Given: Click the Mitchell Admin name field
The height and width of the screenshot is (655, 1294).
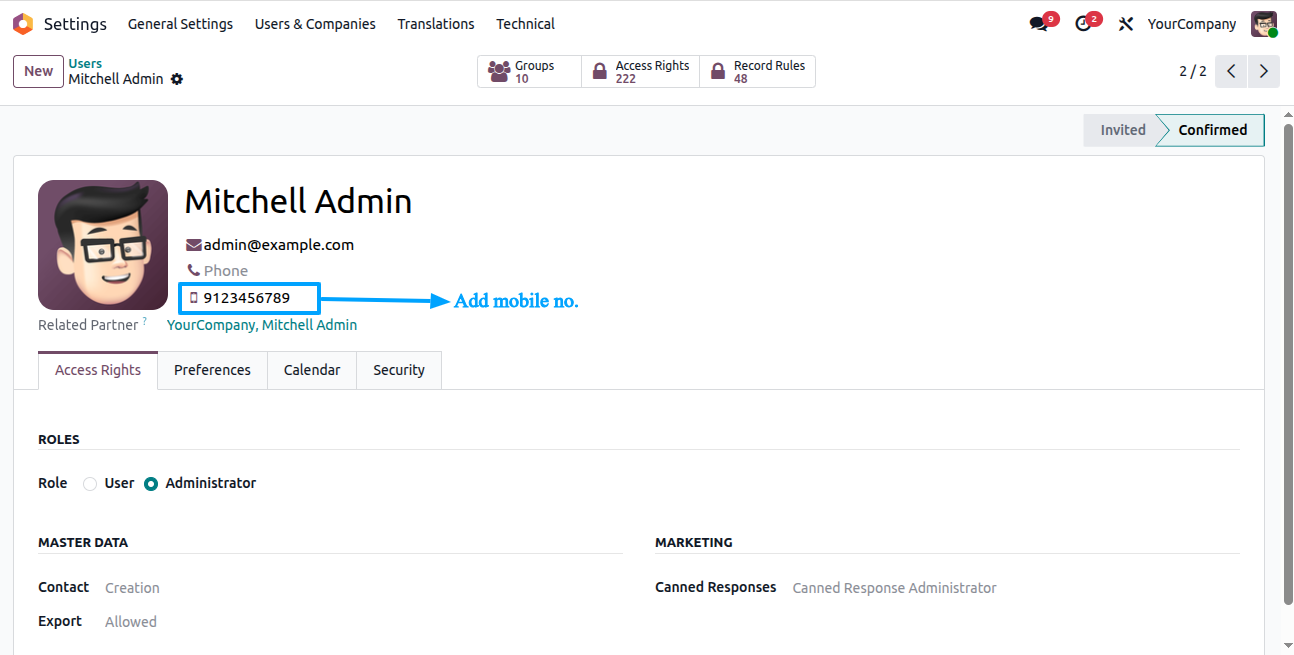Looking at the screenshot, I should coord(298,202).
